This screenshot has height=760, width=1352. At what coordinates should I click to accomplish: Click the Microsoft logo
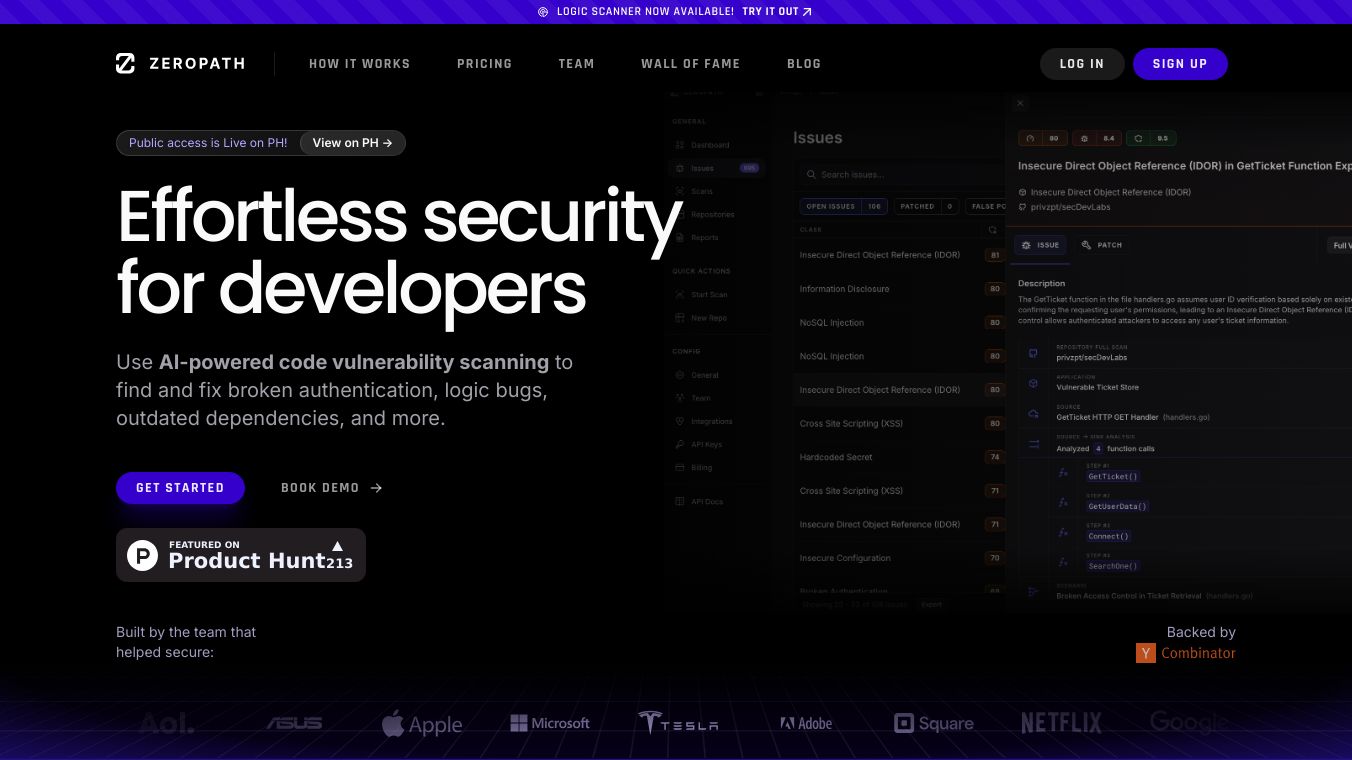point(550,723)
